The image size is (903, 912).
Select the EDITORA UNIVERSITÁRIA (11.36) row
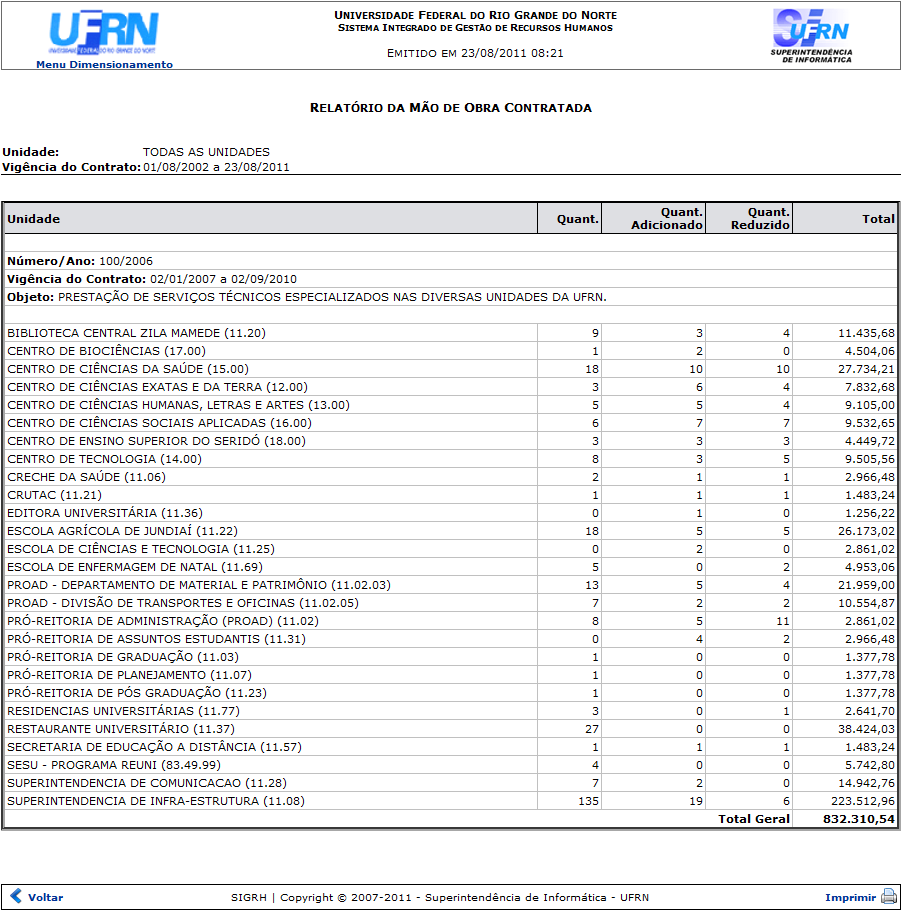451,514
